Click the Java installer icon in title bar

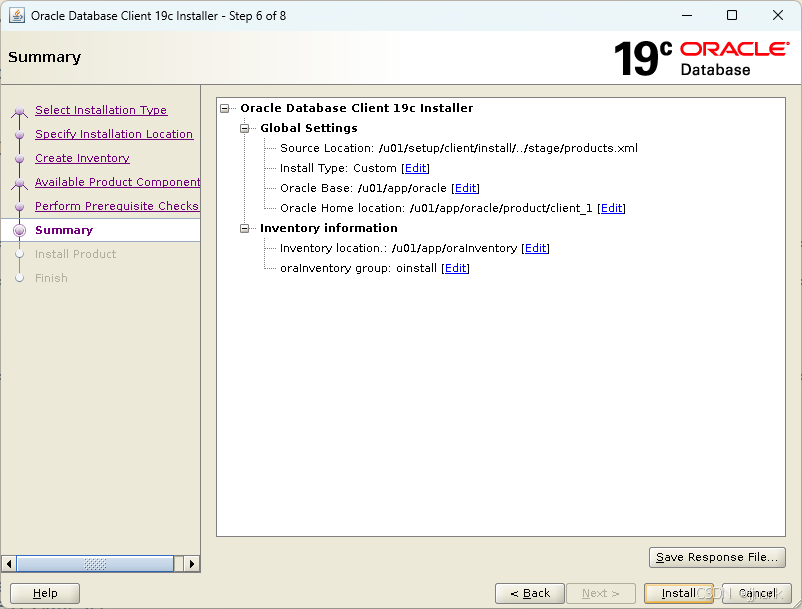pyautogui.click(x=16, y=15)
